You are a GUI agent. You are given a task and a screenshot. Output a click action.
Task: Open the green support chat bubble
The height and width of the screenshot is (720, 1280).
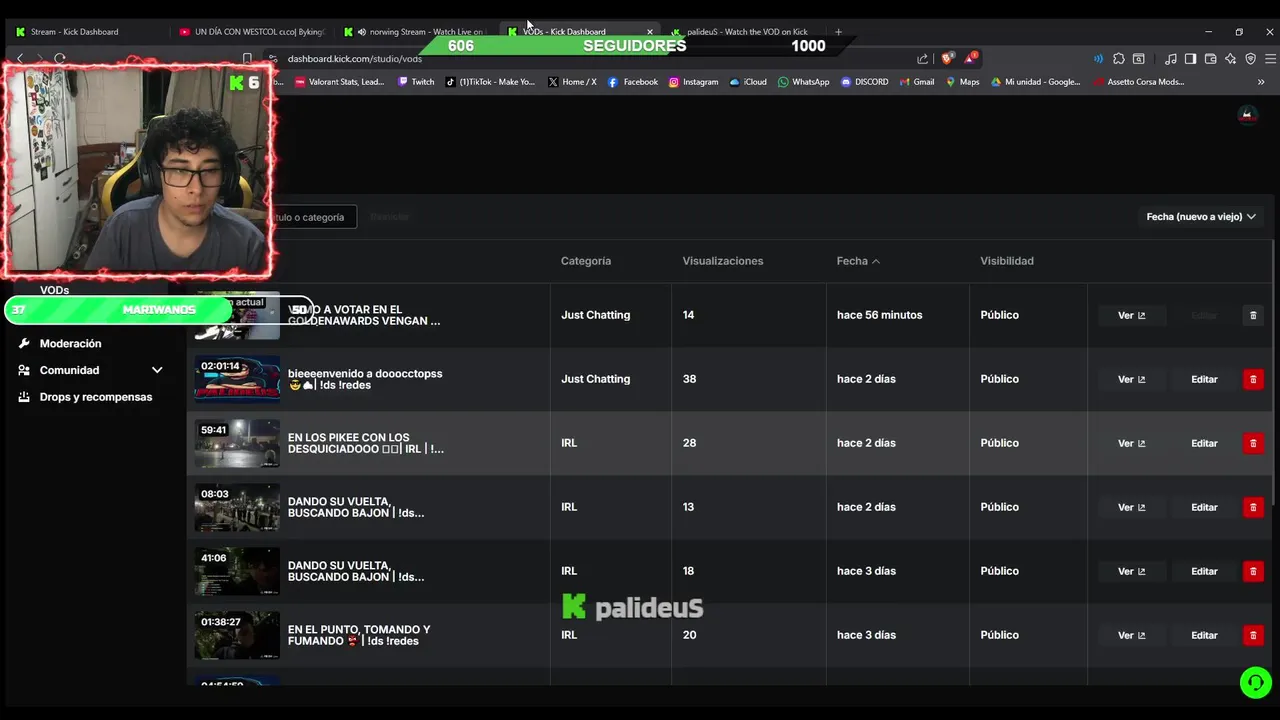[1255, 682]
